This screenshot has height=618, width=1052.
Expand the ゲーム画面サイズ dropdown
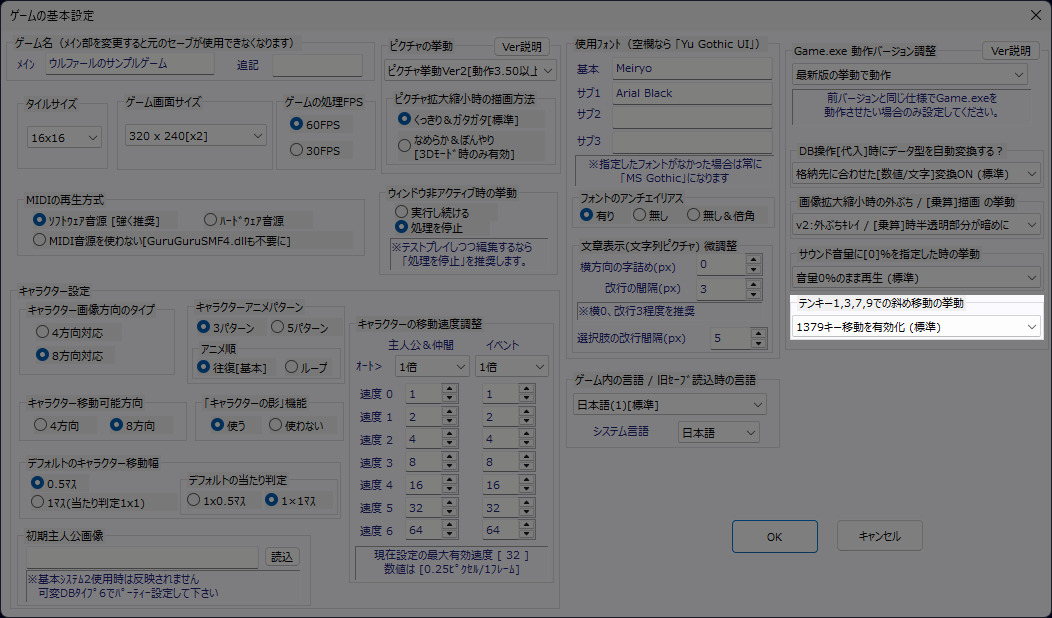click(x=196, y=135)
